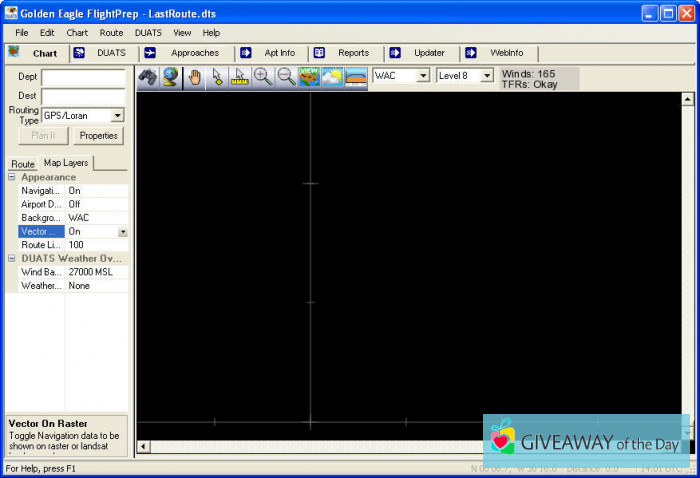Click the binoculars search icon
This screenshot has width=700, height=478.
pos(148,77)
